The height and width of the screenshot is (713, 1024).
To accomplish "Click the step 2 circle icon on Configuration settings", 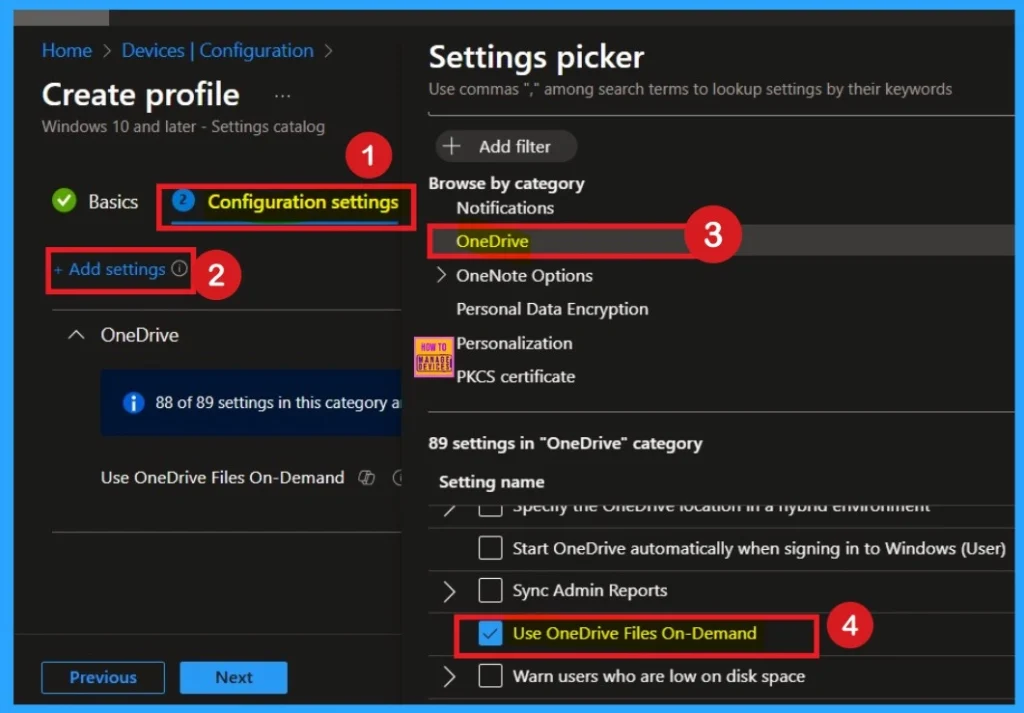I will pyautogui.click(x=183, y=201).
